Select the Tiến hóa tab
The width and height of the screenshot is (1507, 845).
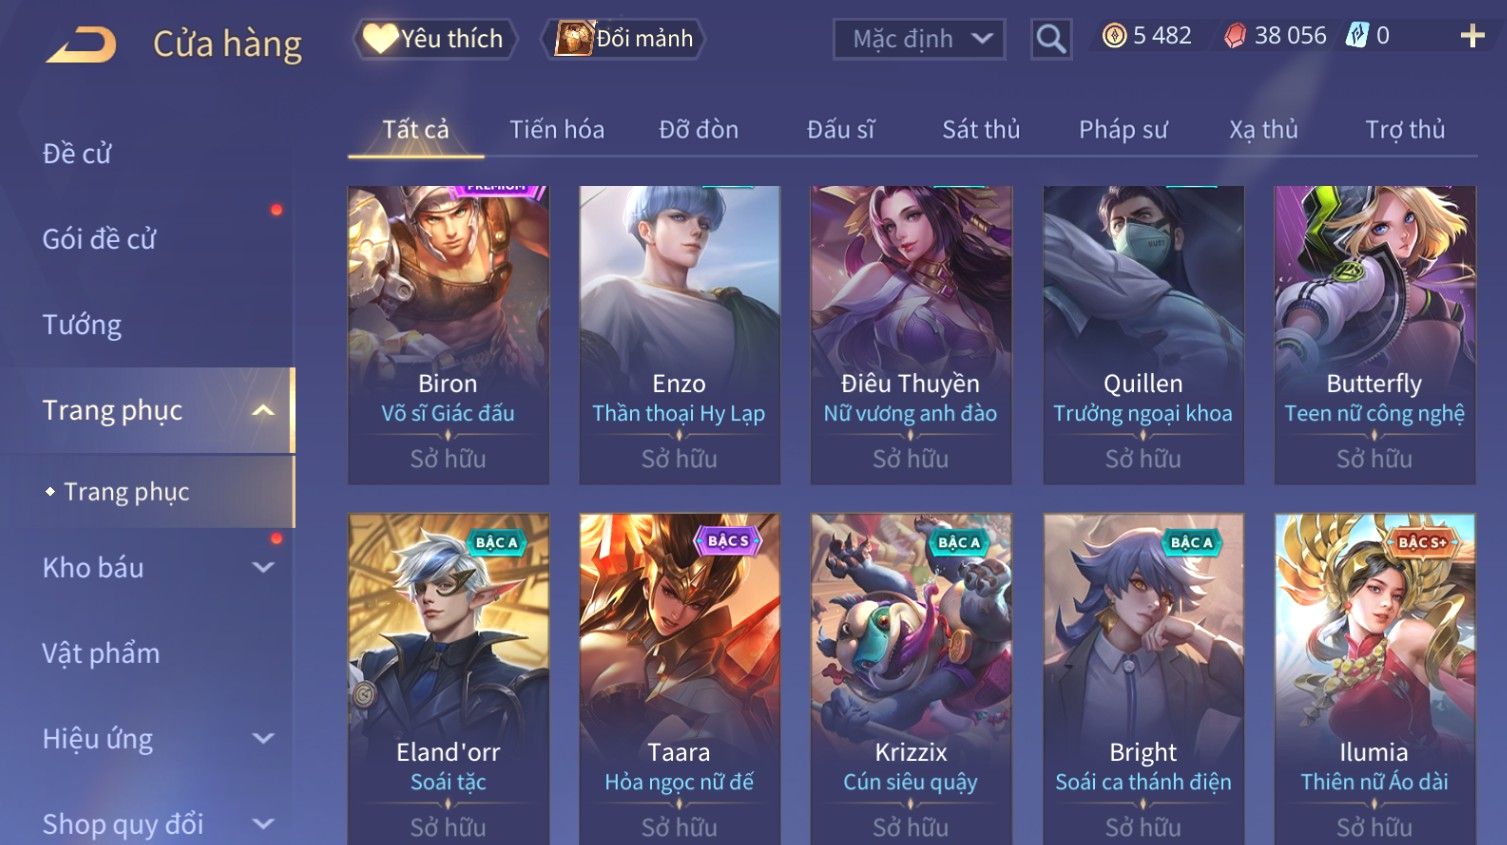tap(557, 130)
